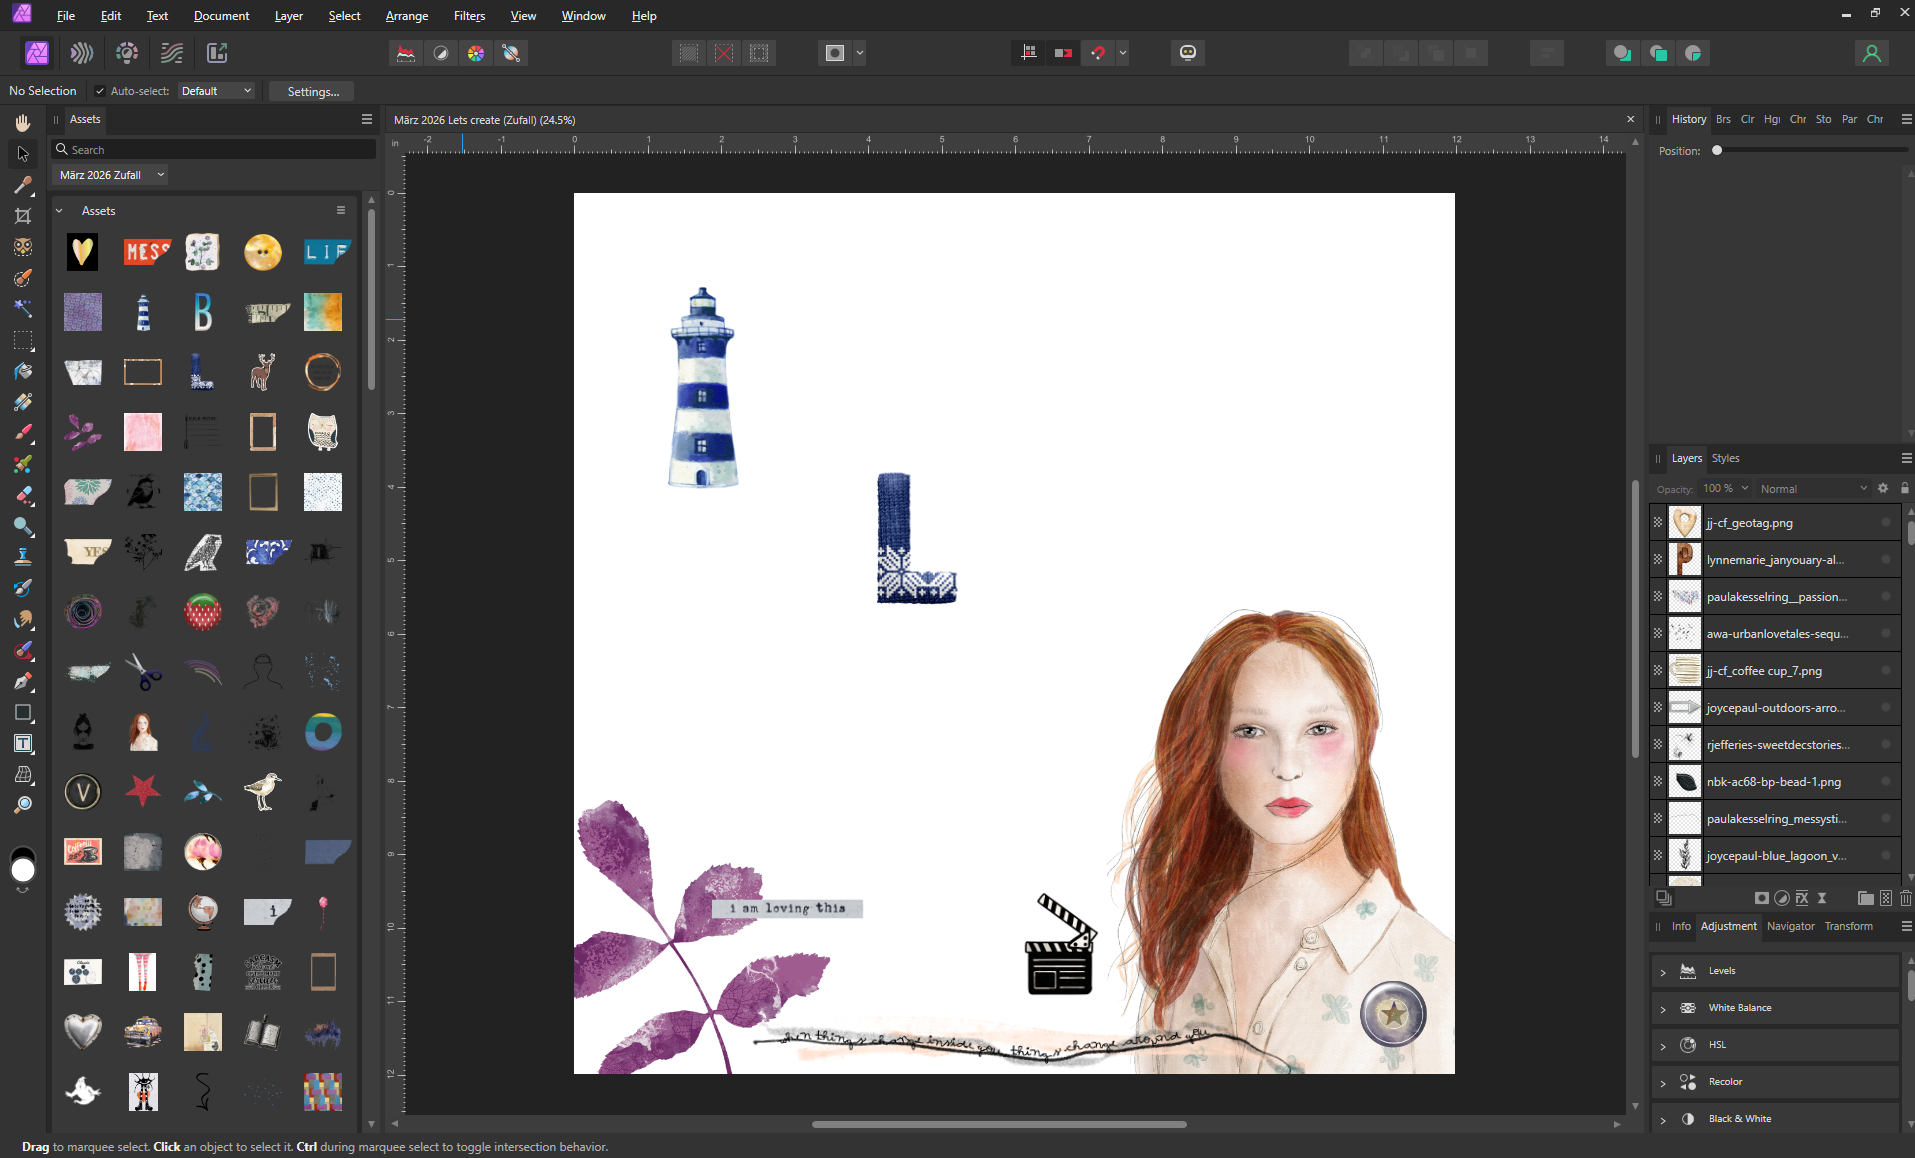Toggle visibility of nbk-ac68-bp-bead-1.png layer
1915x1158 pixels.
(x=1886, y=781)
